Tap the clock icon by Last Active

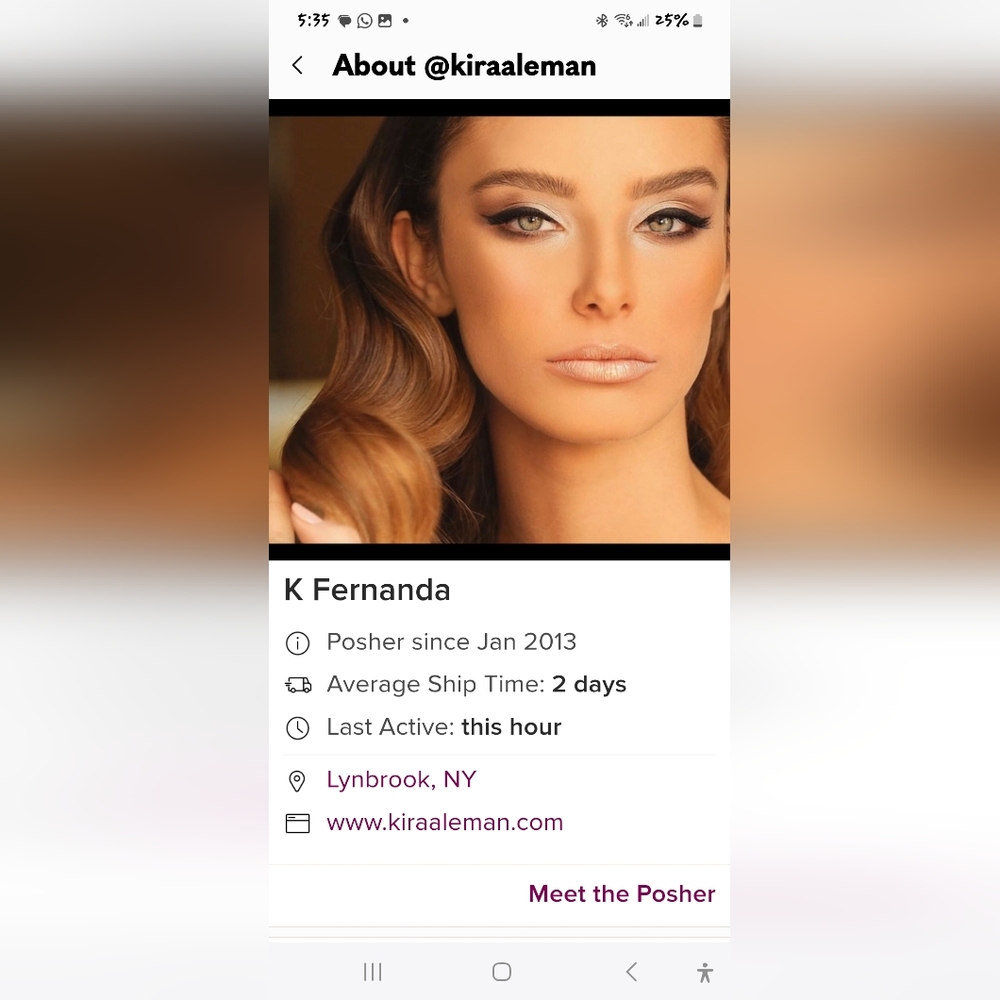(x=297, y=728)
